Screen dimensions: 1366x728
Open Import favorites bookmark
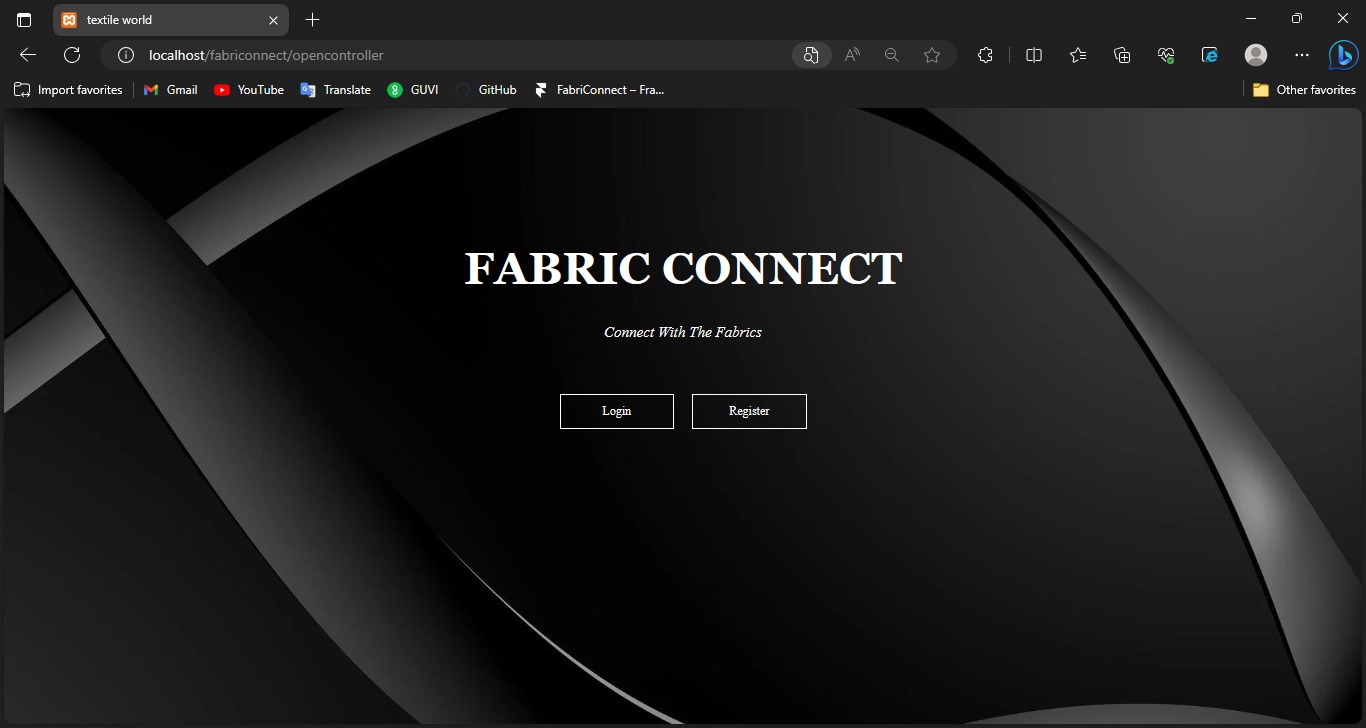coord(68,90)
